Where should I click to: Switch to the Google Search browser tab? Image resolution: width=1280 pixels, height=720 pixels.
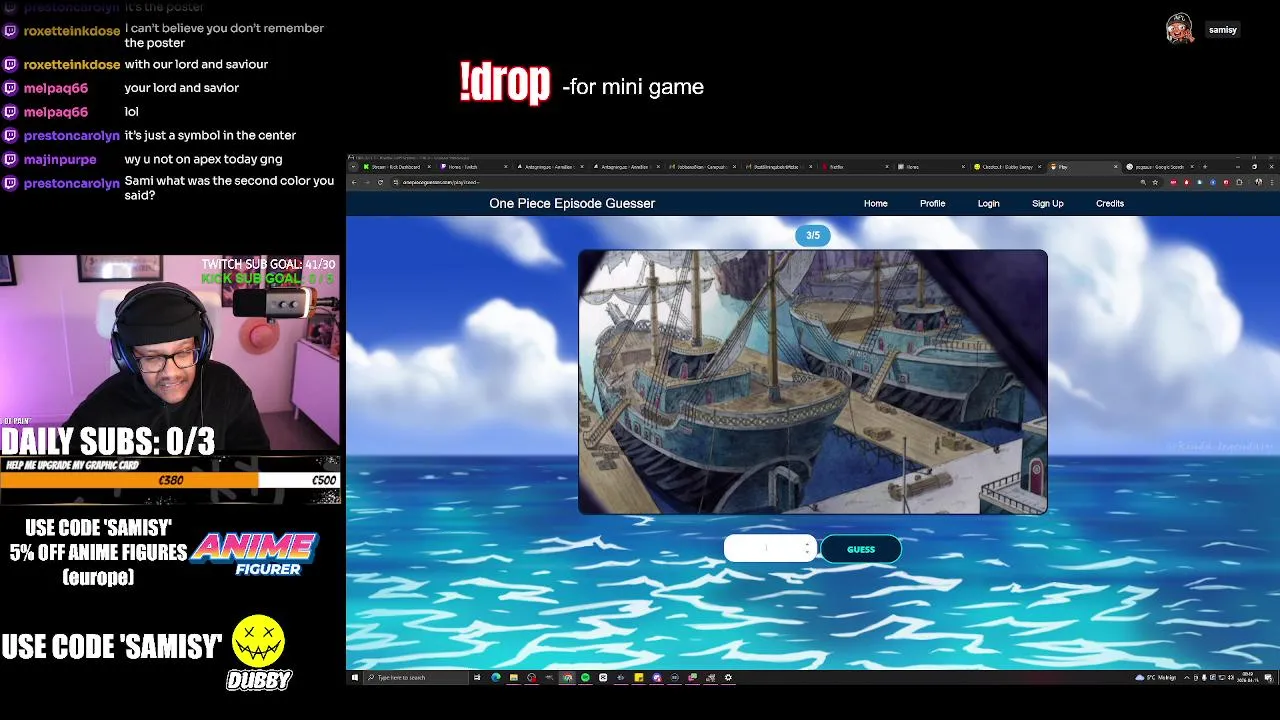coord(1158,167)
